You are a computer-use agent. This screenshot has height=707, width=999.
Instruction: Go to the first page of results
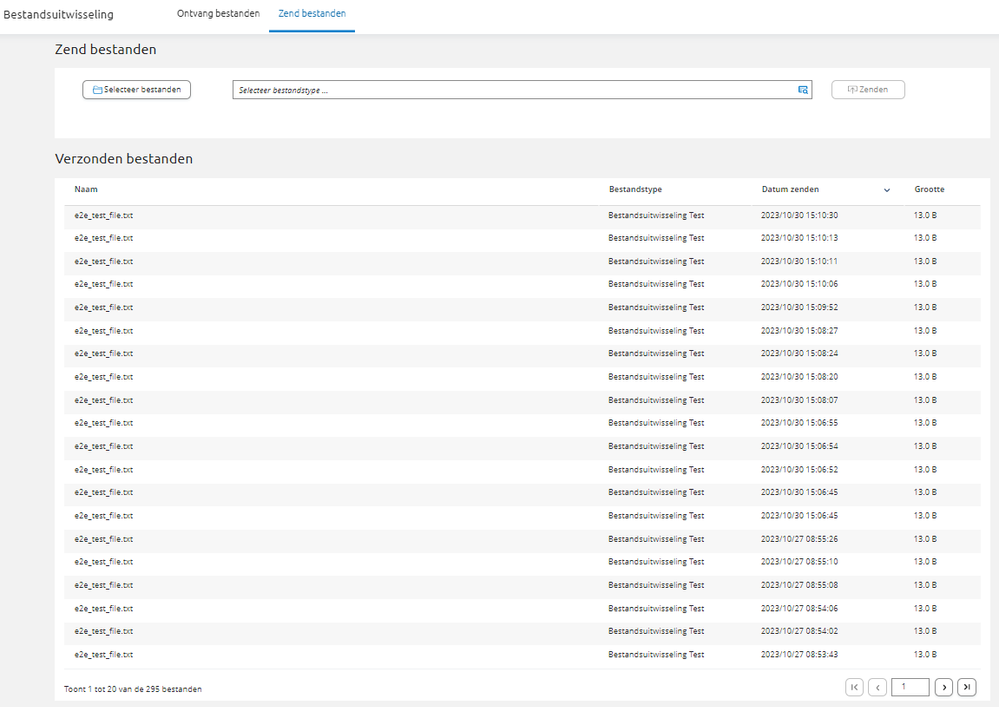coord(854,687)
